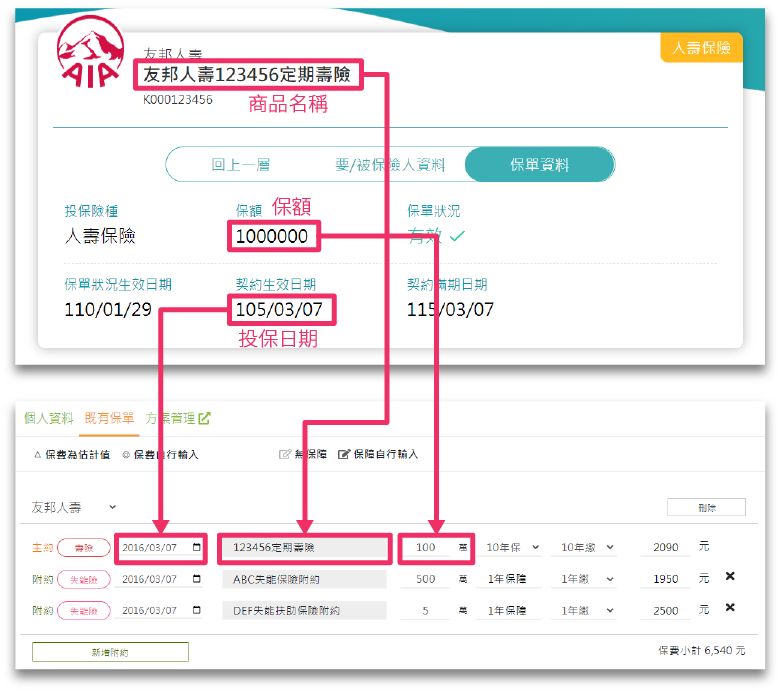The height and width of the screenshot is (692, 781).
Task: Remove the ABC失能保險附約 row with its X
Action: point(730,576)
